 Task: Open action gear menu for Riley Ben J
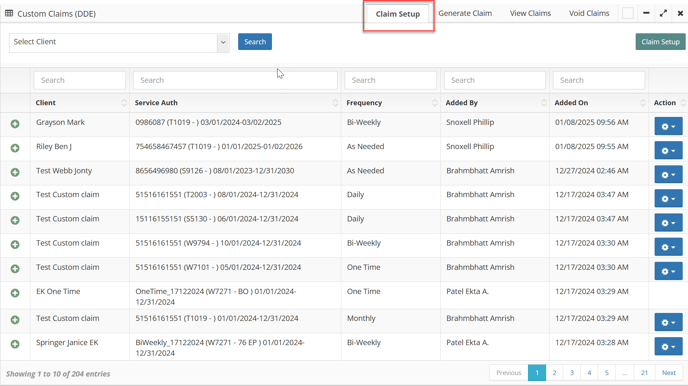668,150
